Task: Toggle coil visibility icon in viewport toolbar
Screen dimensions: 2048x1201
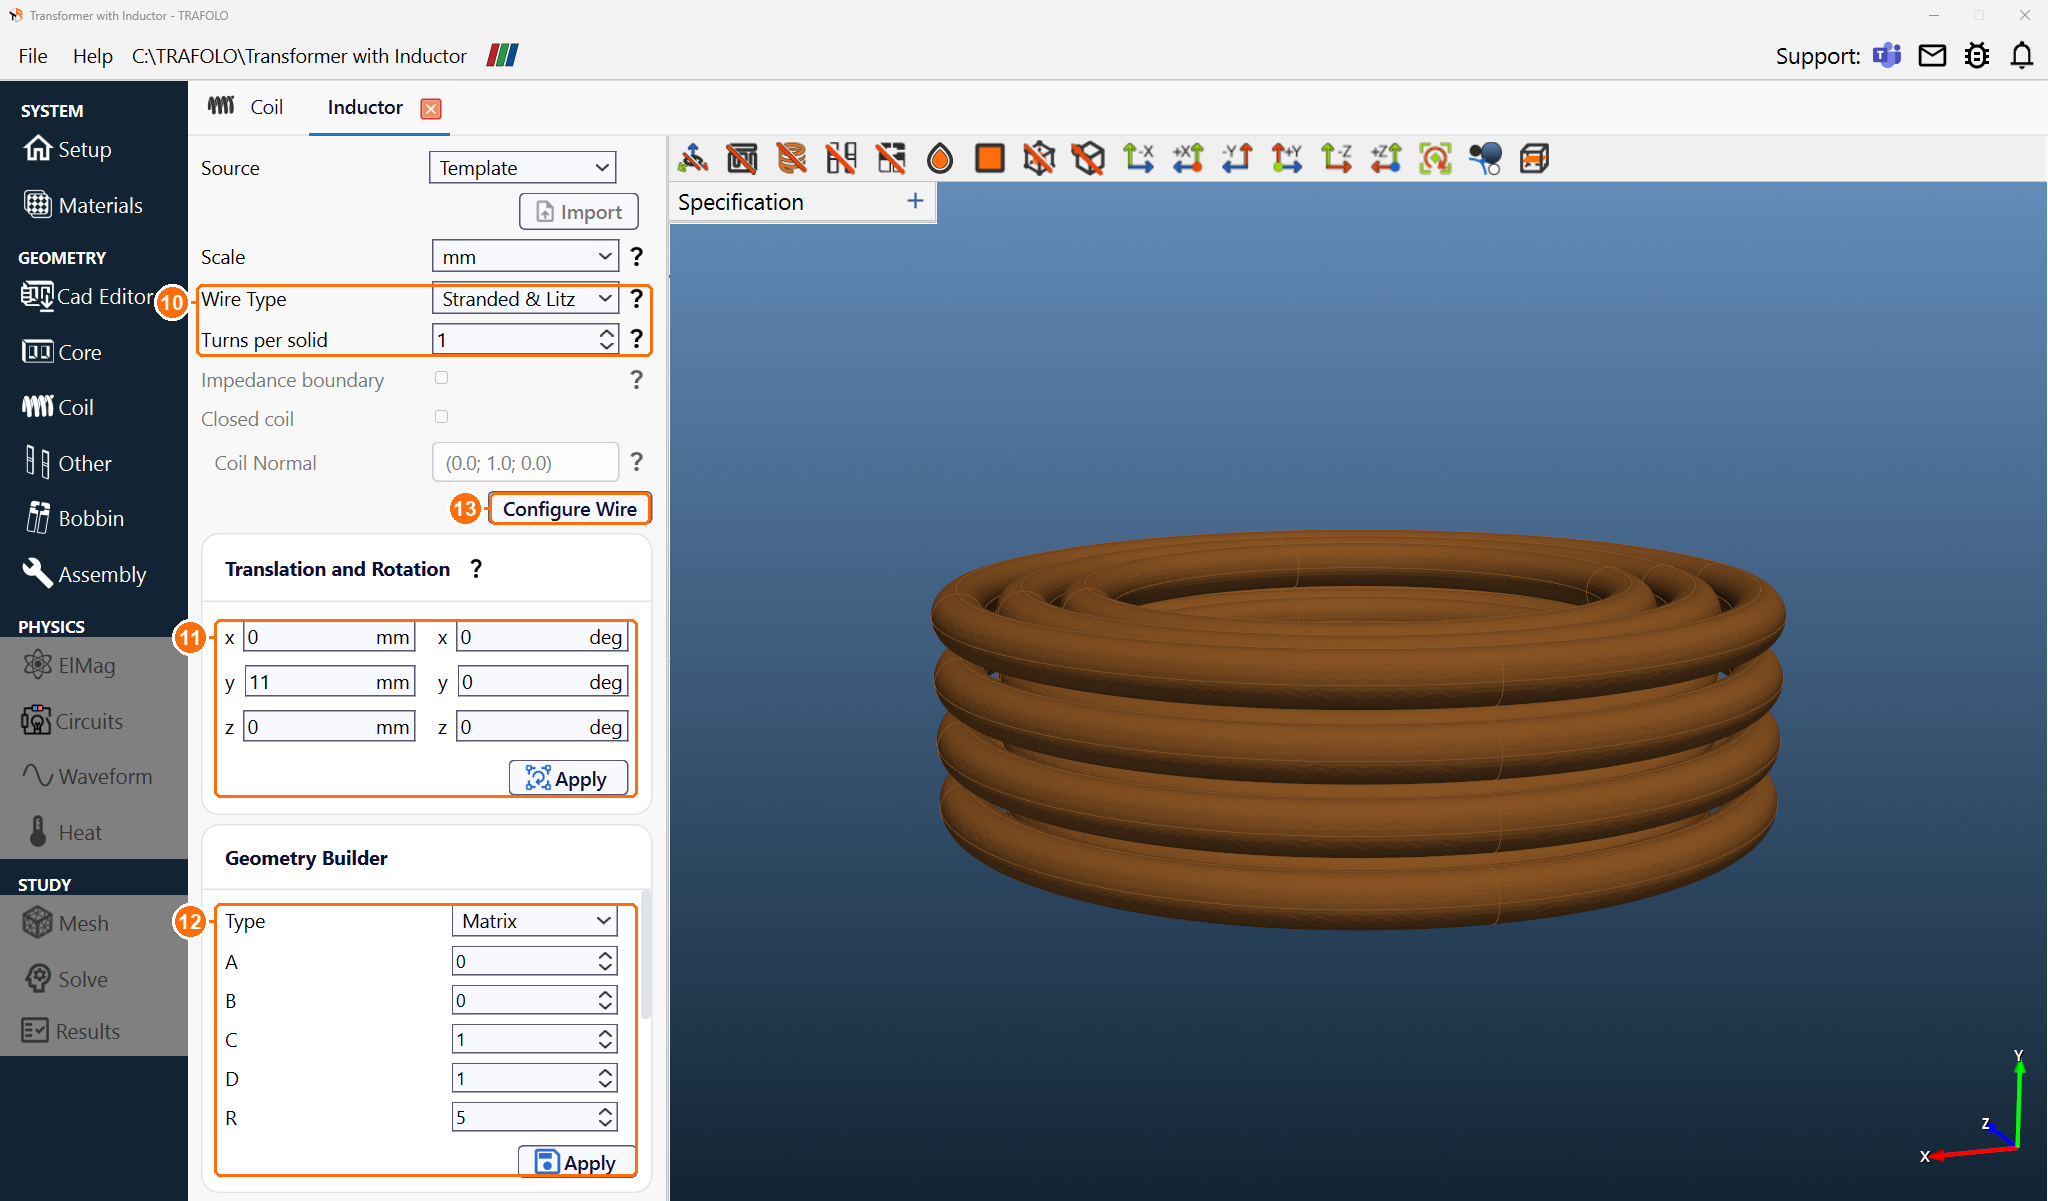Action: click(791, 158)
